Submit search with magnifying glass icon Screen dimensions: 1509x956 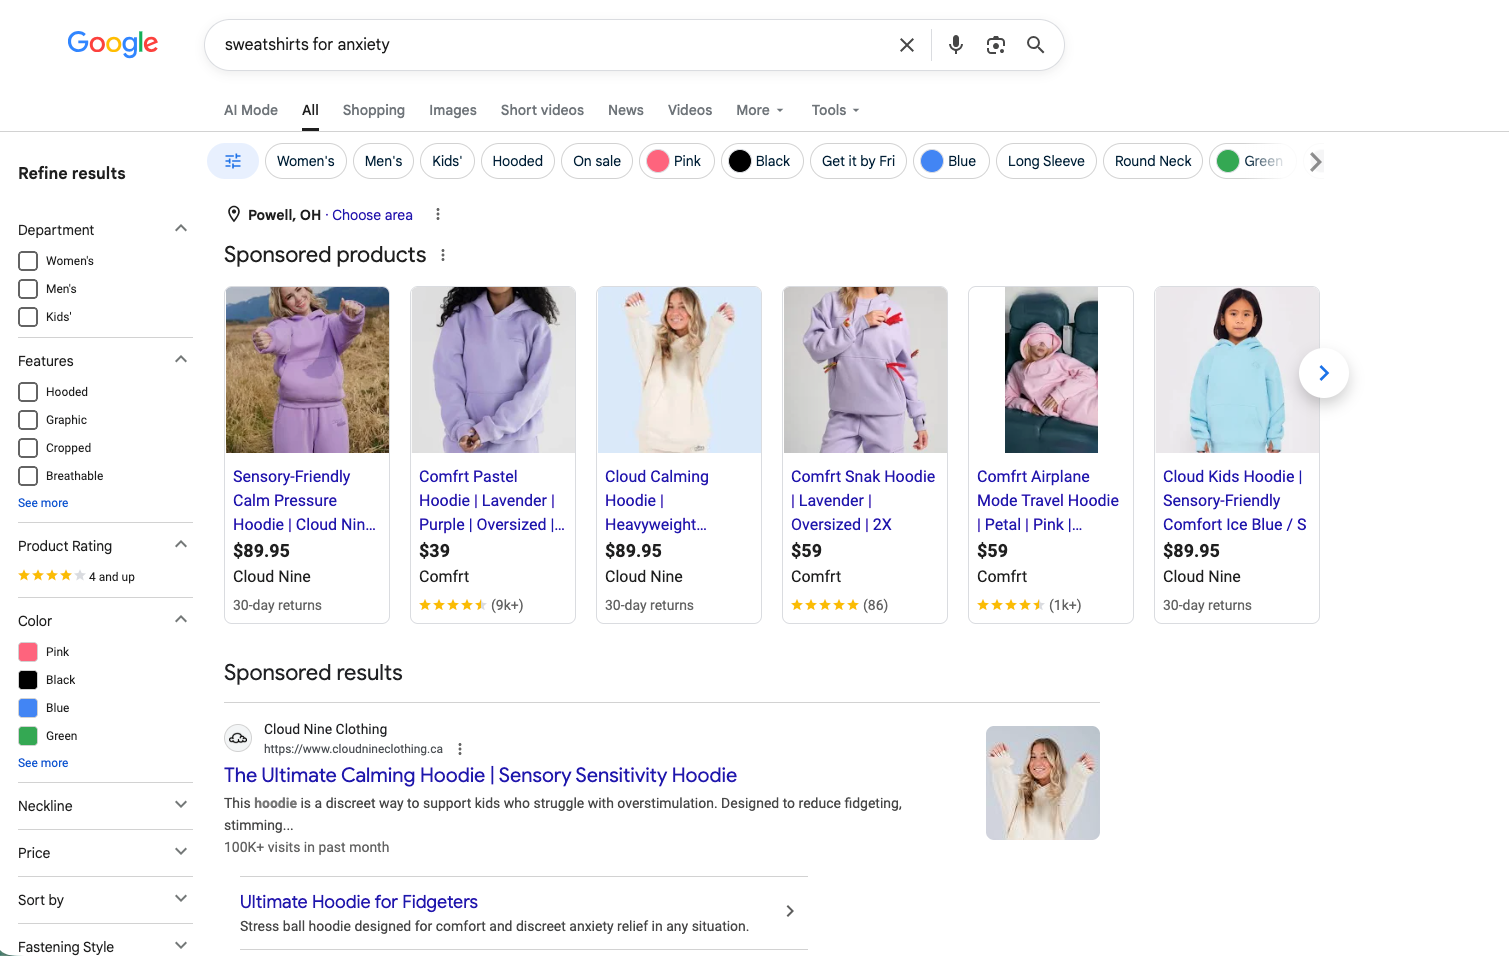pos(1036,45)
